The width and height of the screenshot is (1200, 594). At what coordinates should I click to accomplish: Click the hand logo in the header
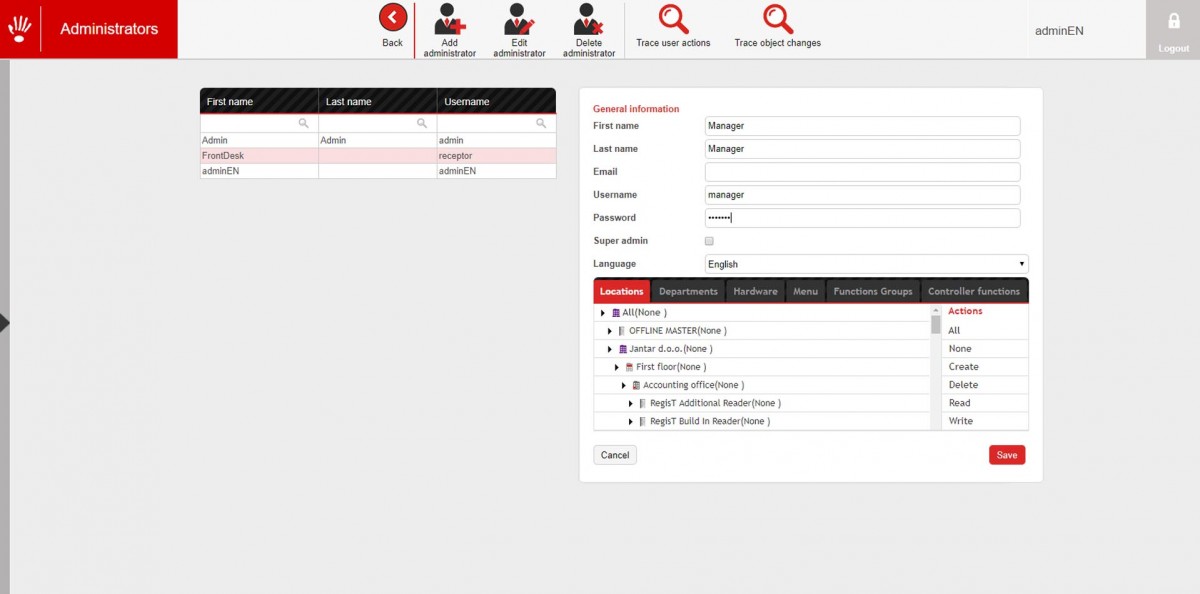coord(20,28)
